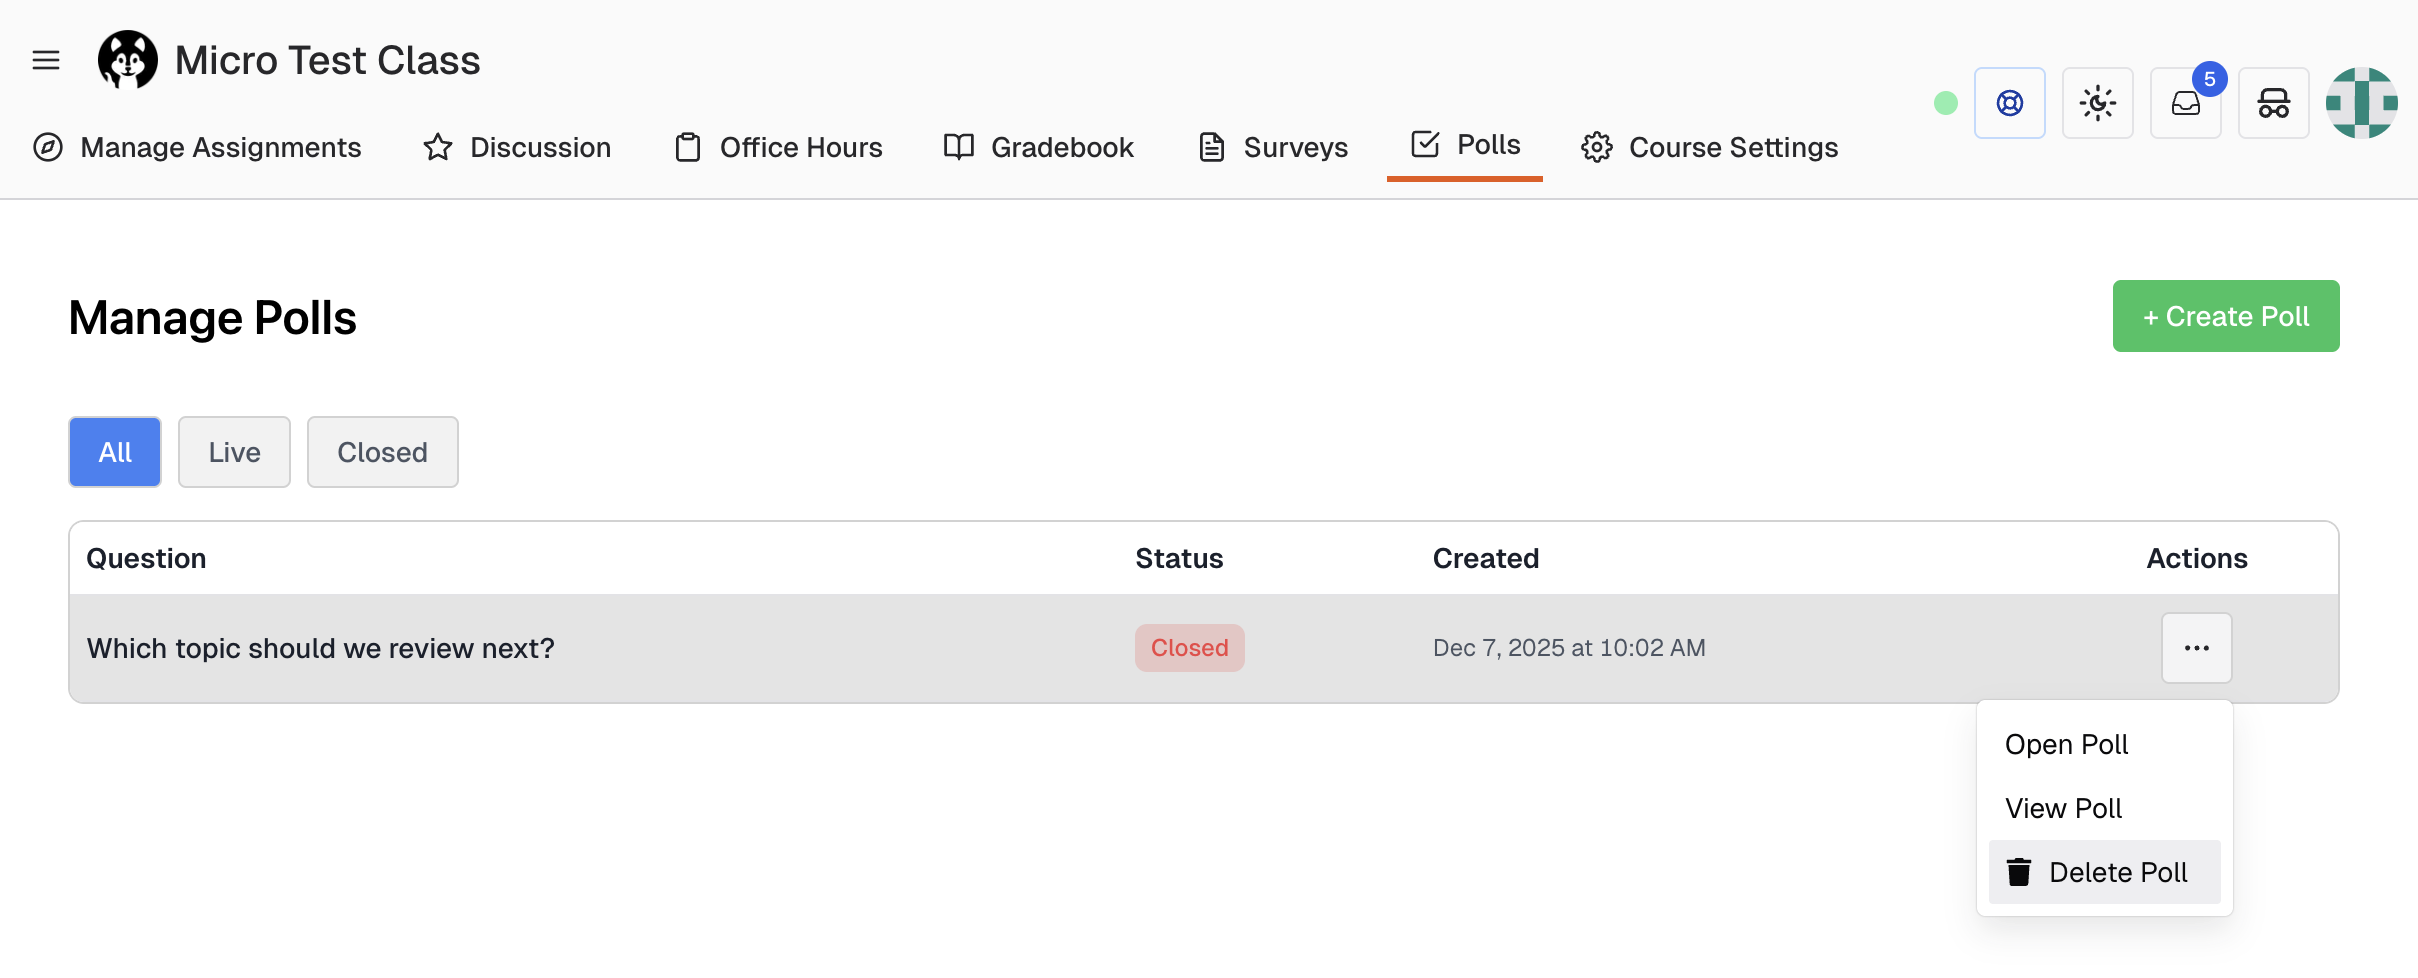Go to the Surveys tab
The height and width of the screenshot is (978, 2418).
[1273, 147]
